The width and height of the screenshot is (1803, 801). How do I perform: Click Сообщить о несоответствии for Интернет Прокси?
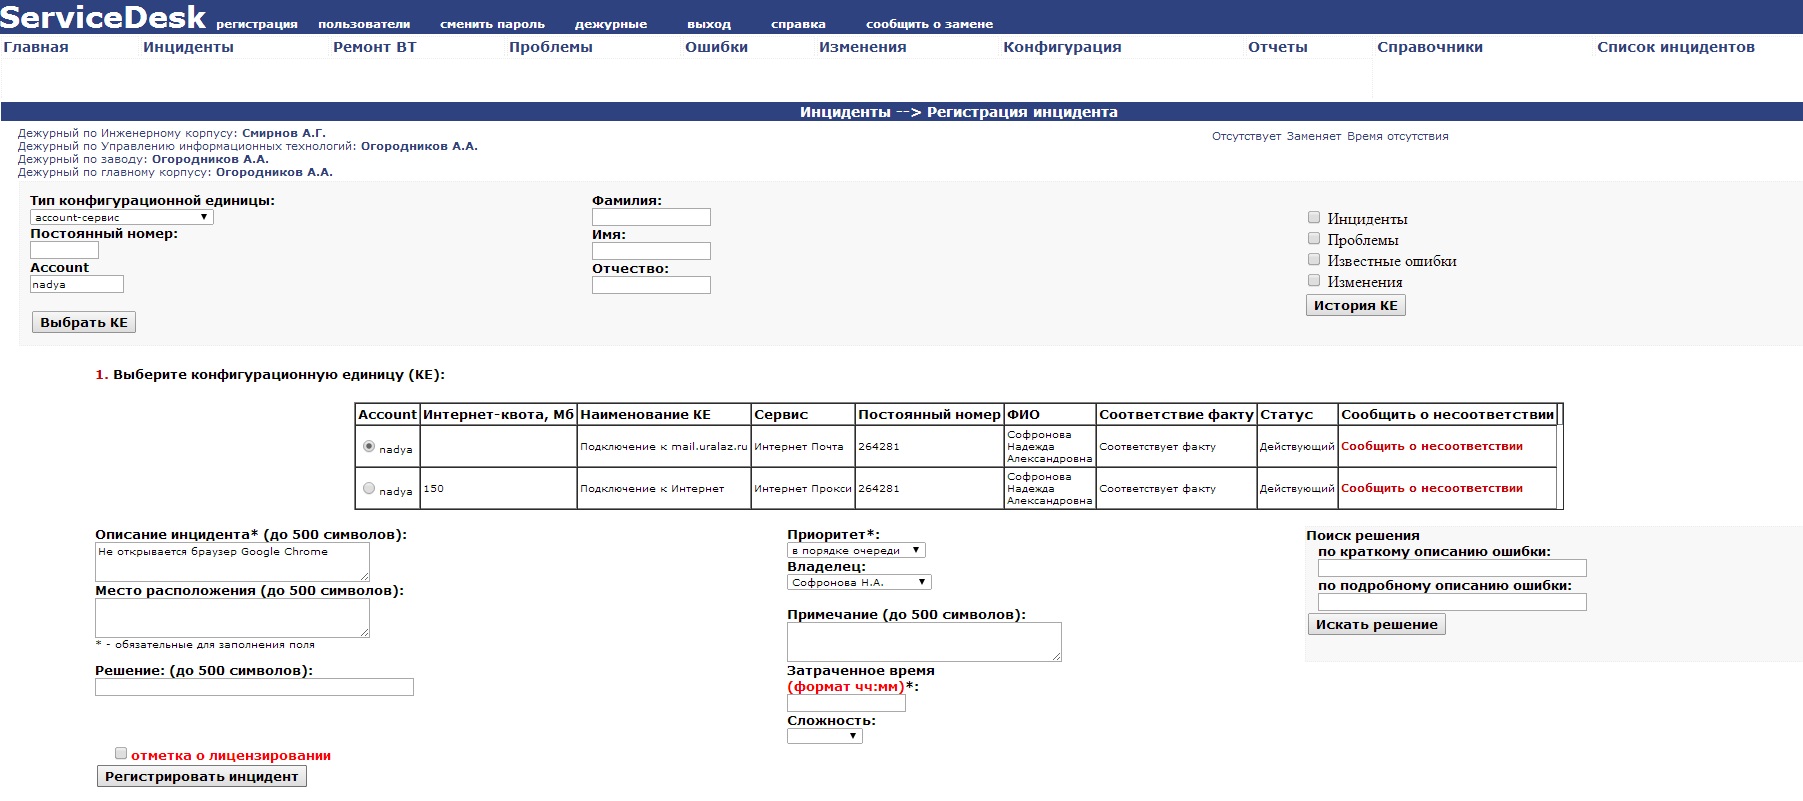pos(1432,488)
